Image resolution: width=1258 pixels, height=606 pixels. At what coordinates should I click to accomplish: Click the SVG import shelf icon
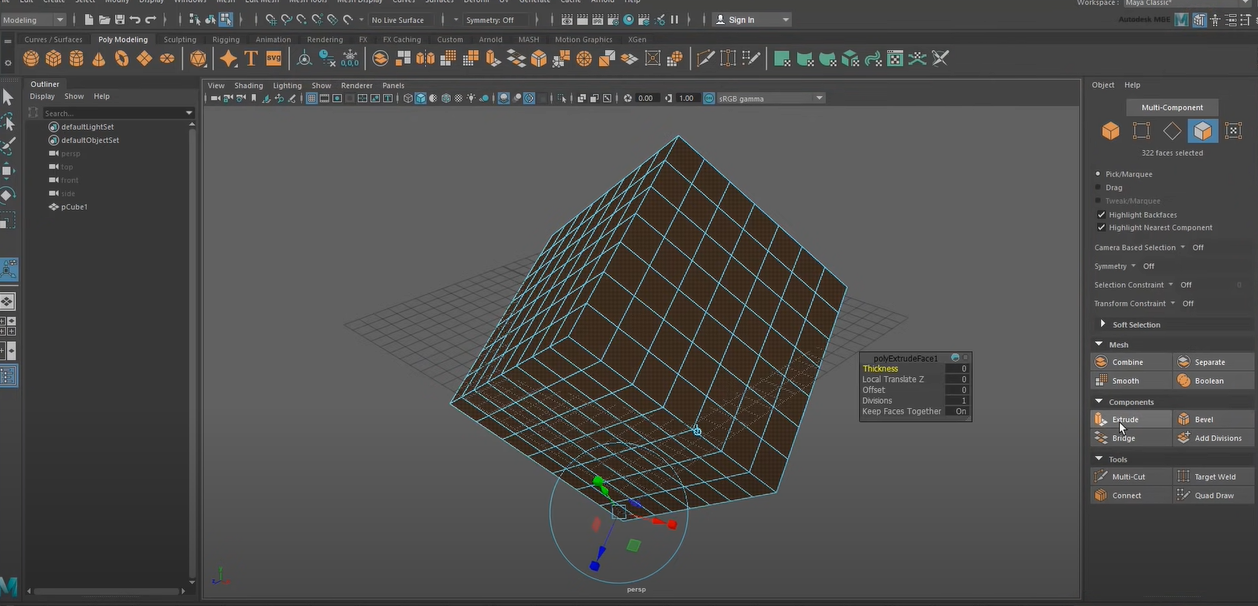(x=273, y=59)
